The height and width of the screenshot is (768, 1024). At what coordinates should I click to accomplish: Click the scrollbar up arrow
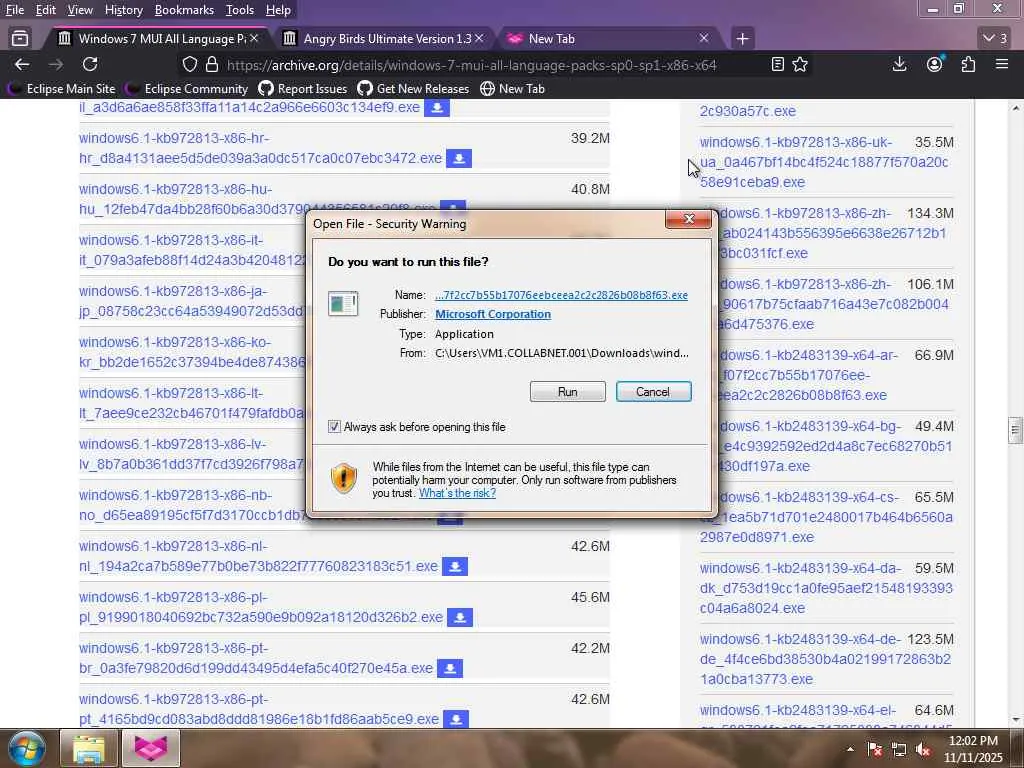(x=1016, y=108)
